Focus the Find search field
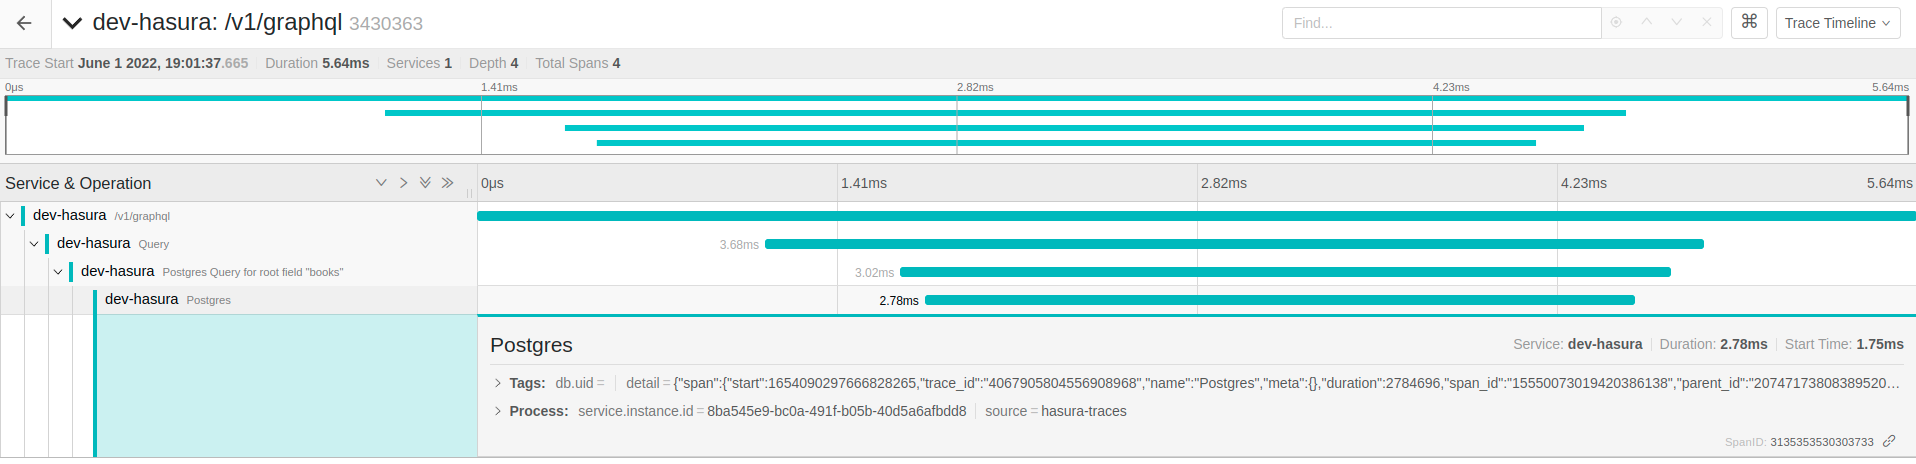The height and width of the screenshot is (464, 1916). pos(1441,23)
